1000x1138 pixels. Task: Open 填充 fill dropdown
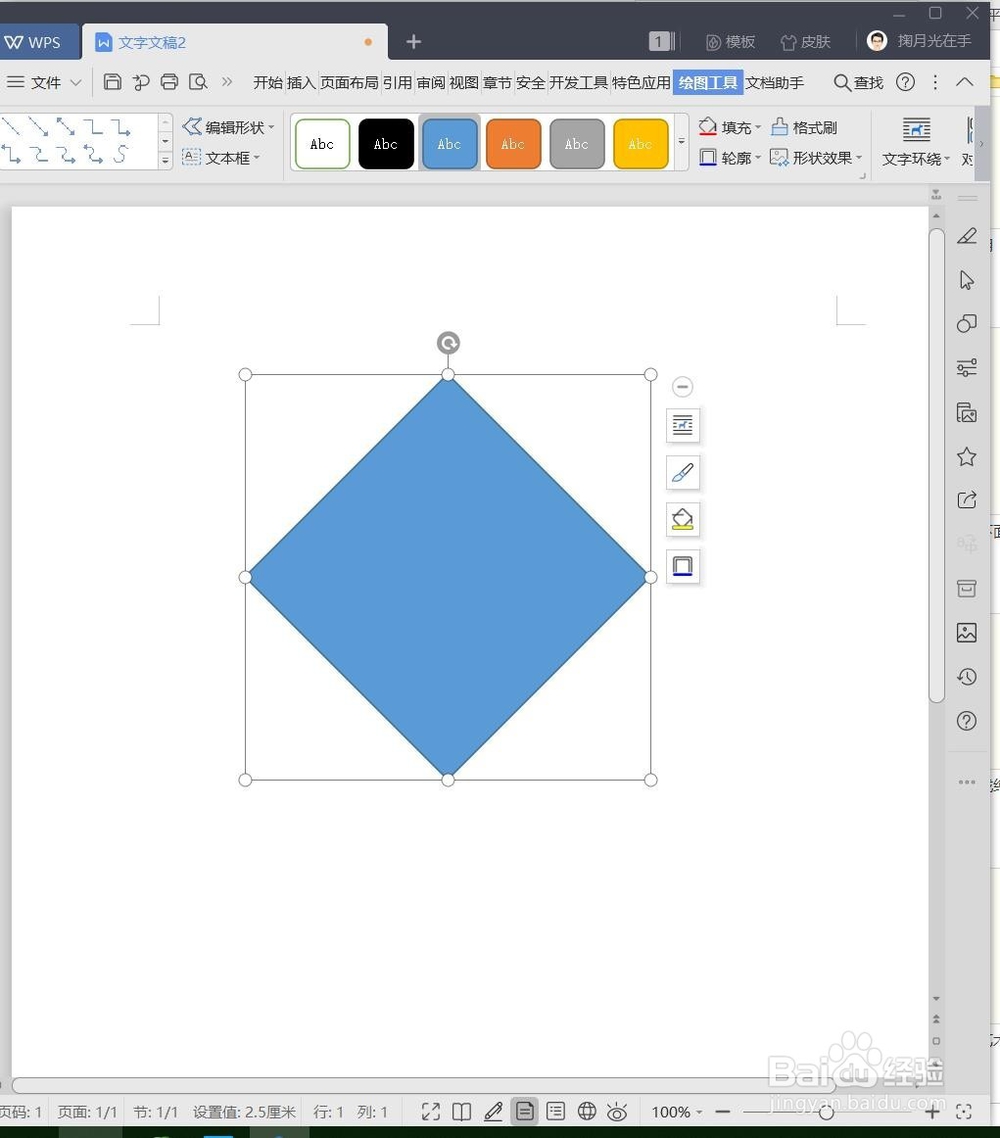(729, 127)
